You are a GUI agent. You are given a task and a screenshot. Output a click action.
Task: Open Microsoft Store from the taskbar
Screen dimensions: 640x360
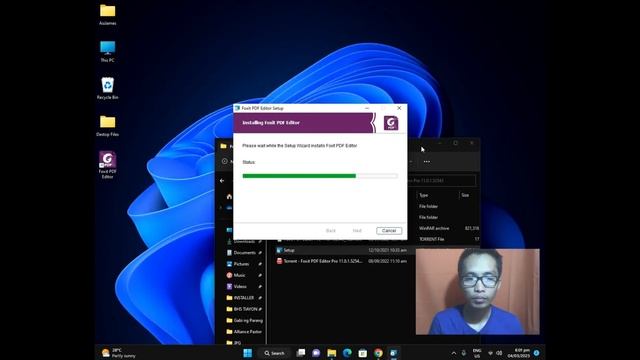point(362,353)
